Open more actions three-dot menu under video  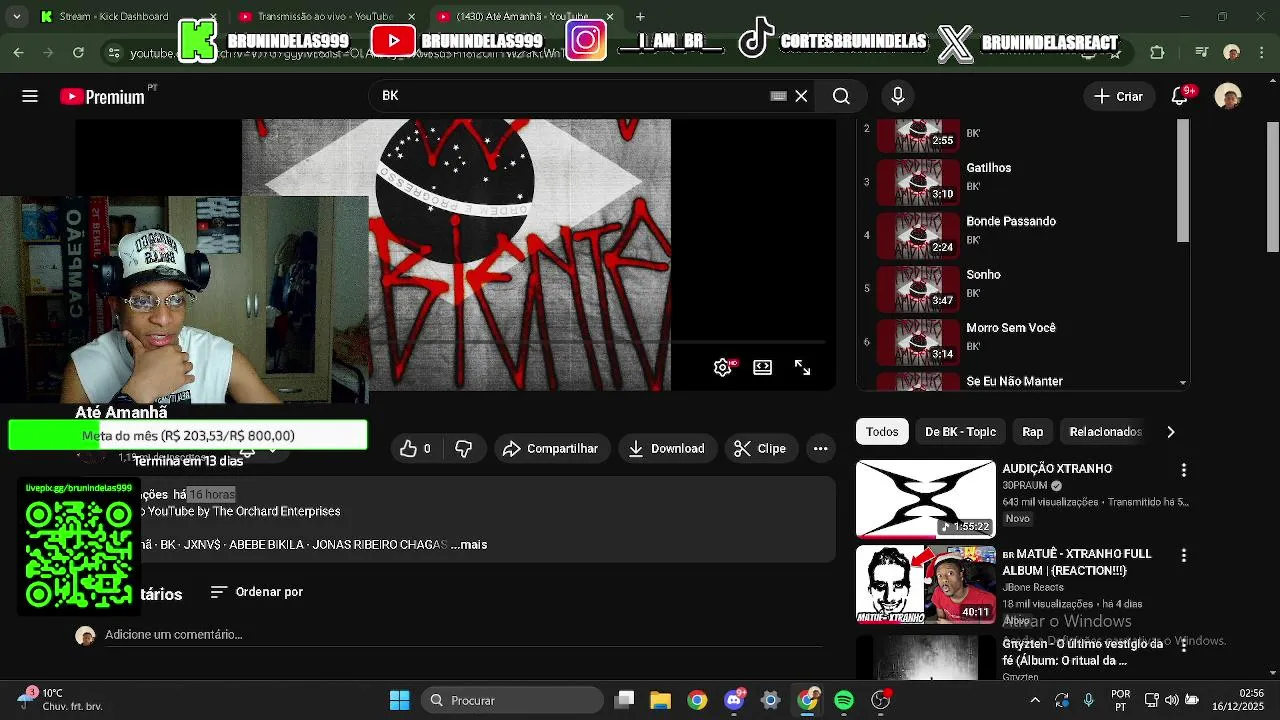point(820,449)
